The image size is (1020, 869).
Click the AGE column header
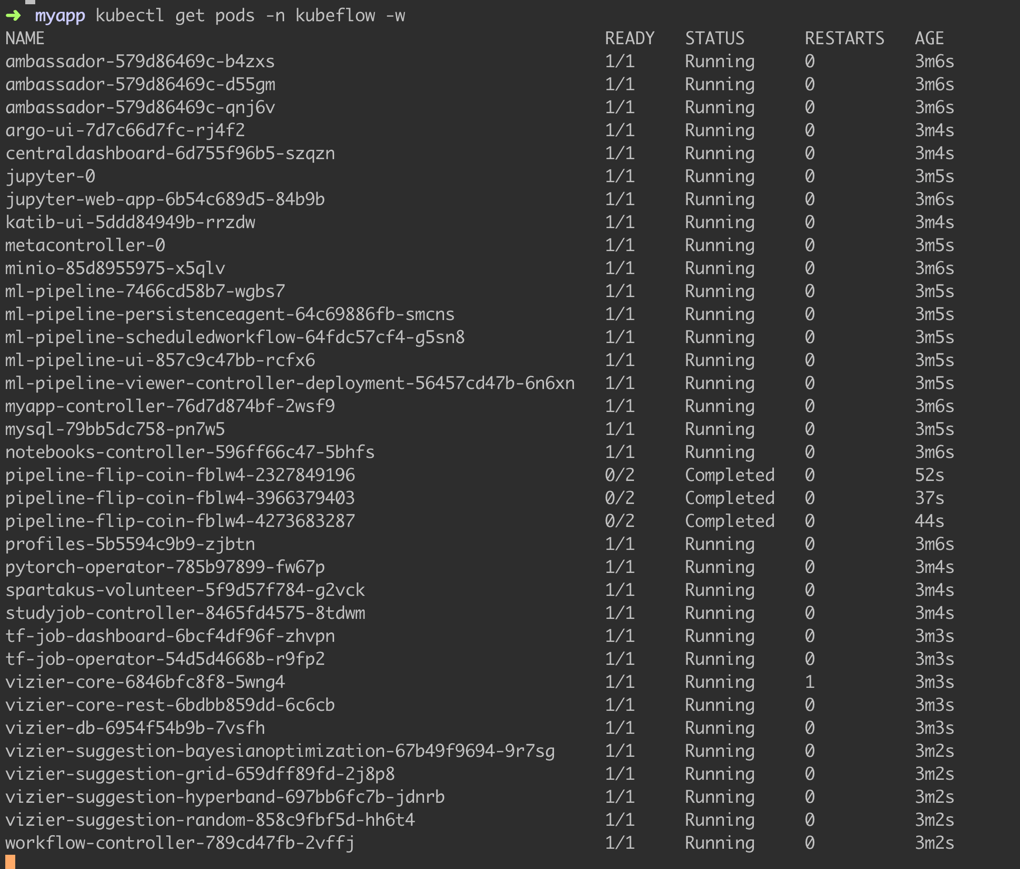coord(929,39)
